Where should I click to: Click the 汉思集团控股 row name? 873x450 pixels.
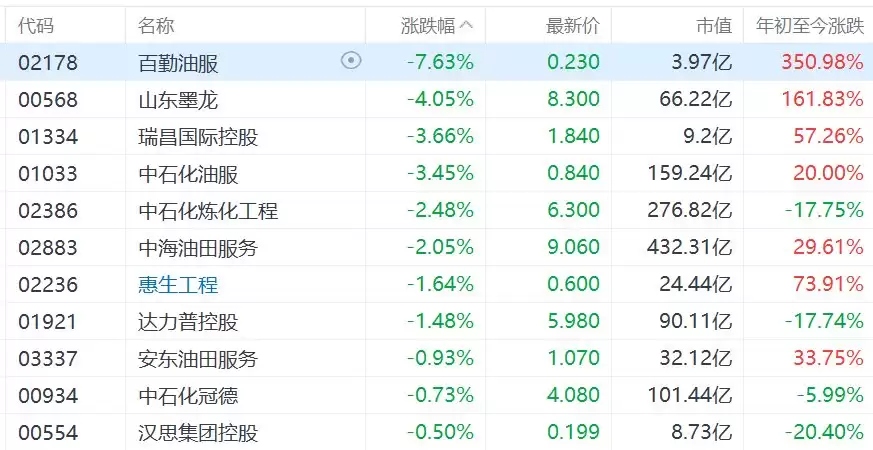[x=197, y=432]
